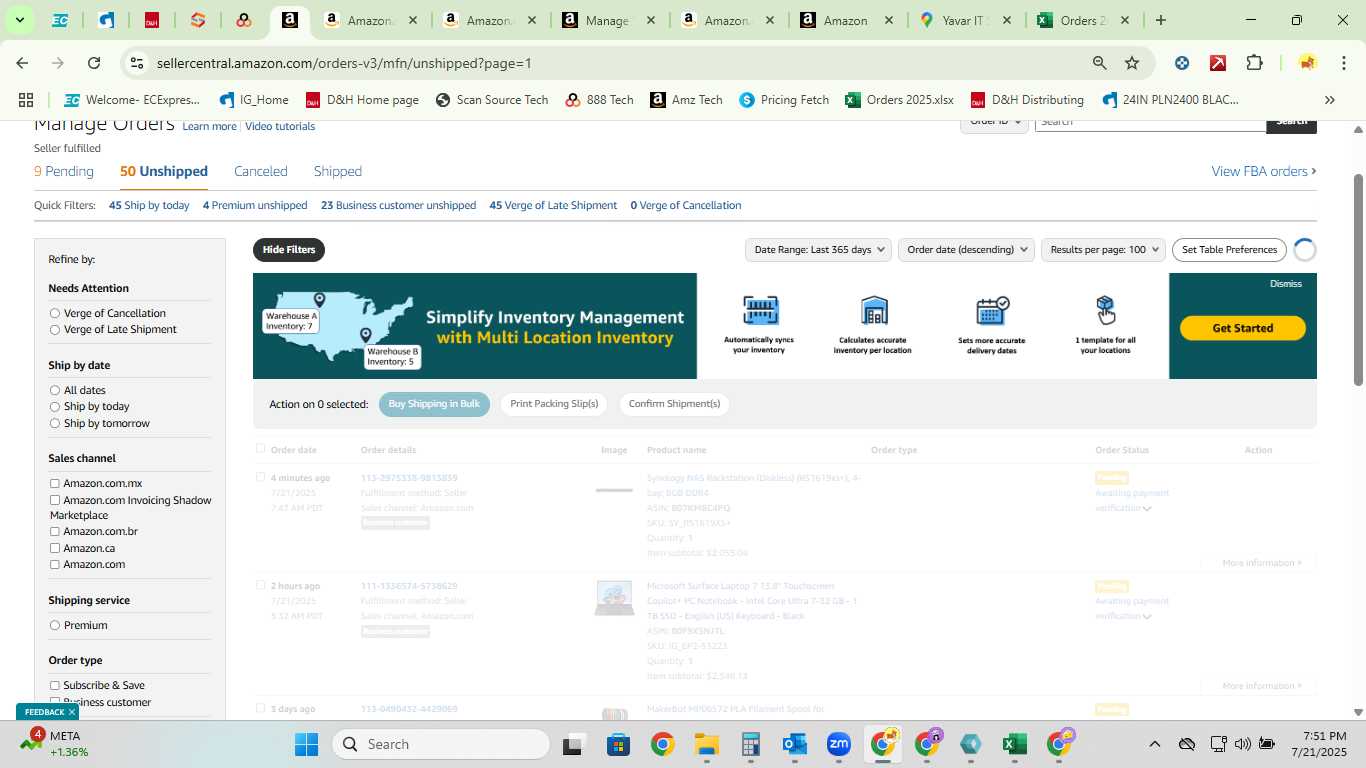Screen dimensions: 1366x768
Task: Check the Amazon.com.br sales channel box
Action: click(55, 531)
